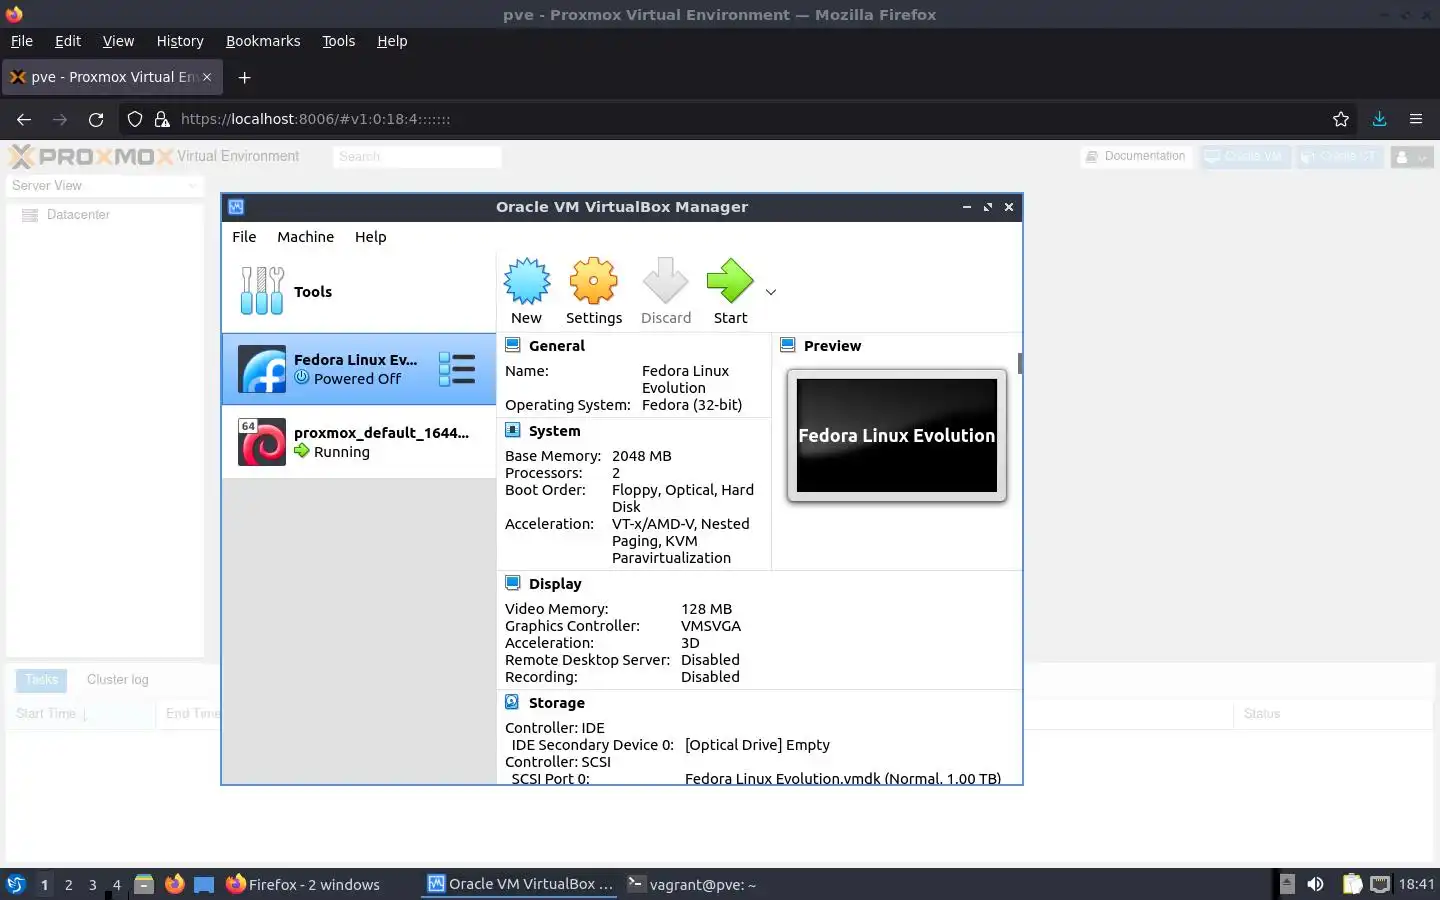Open the Firefox downloads icon
This screenshot has height=900, width=1440.
[1379, 119]
